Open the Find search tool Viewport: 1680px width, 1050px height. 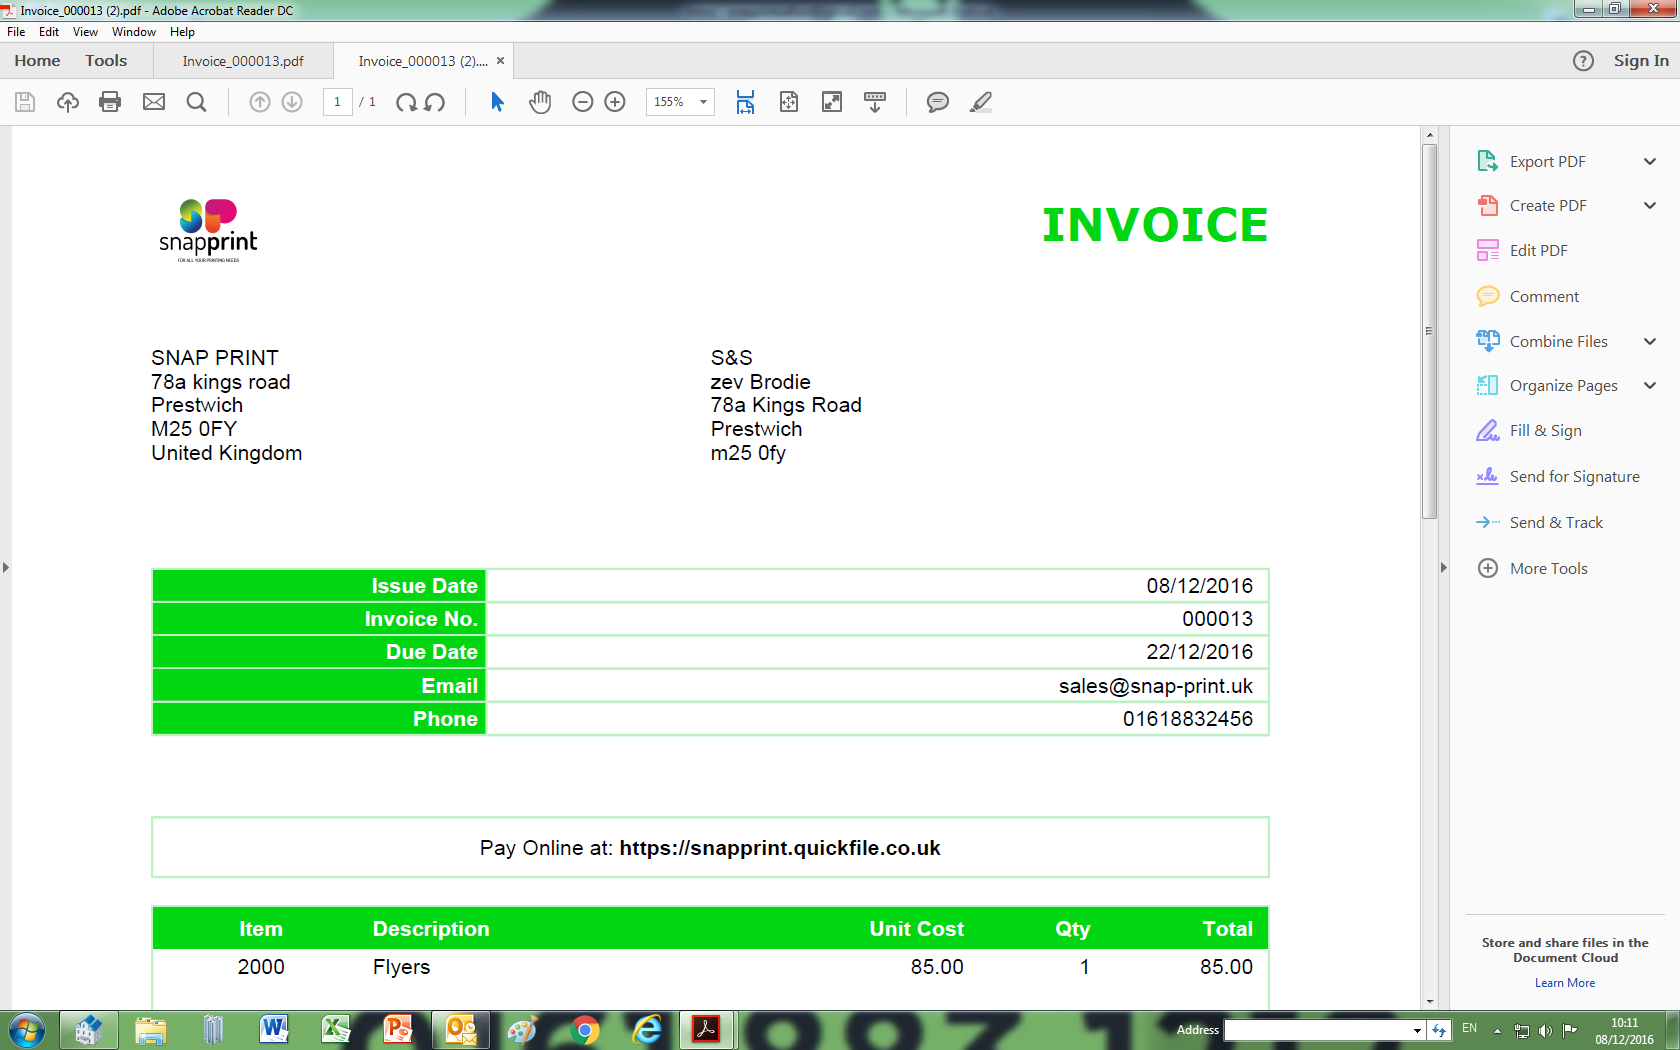coord(196,102)
